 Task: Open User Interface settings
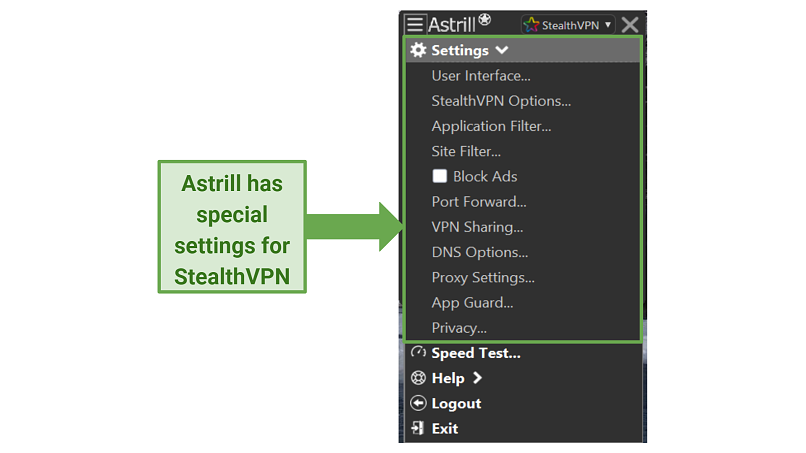coord(481,76)
